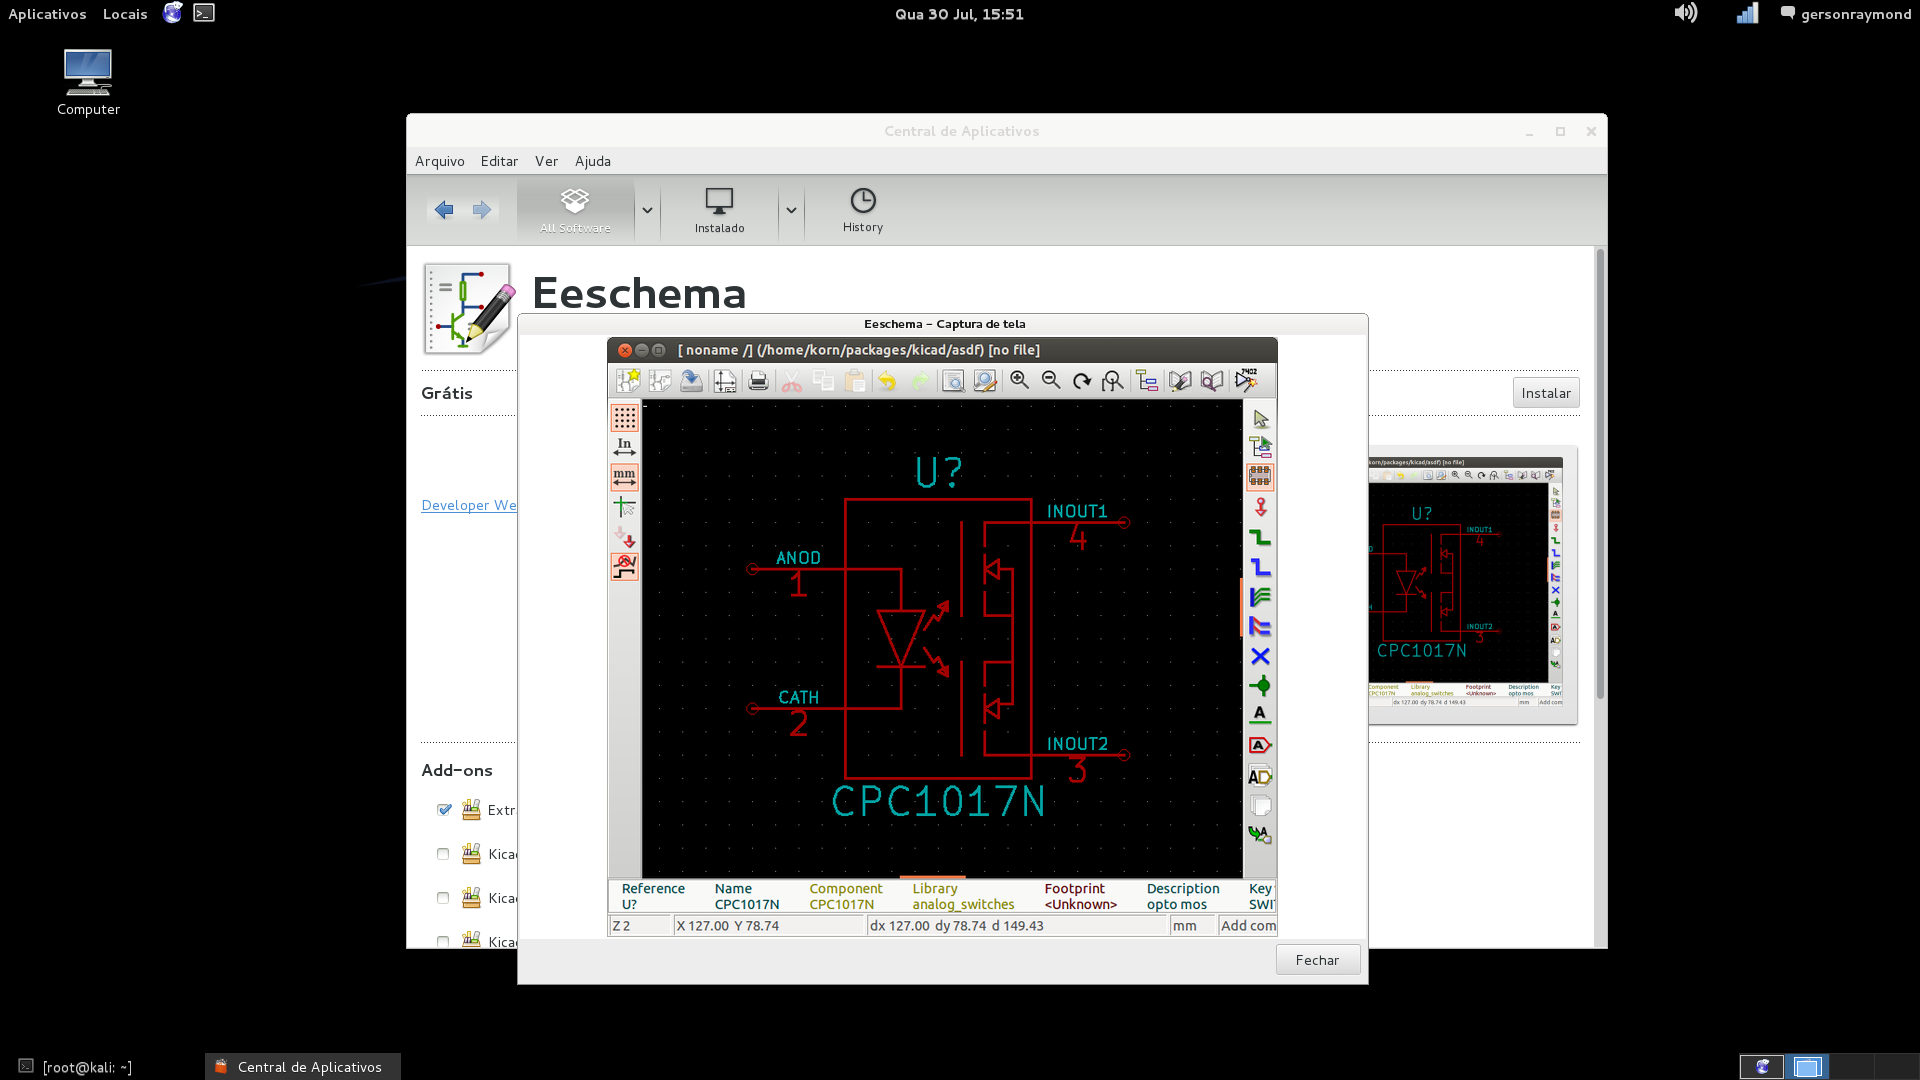Image resolution: width=1920 pixels, height=1080 pixels.
Task: Switch to the root@kali terminal taskbar item
Action: [x=75, y=1067]
